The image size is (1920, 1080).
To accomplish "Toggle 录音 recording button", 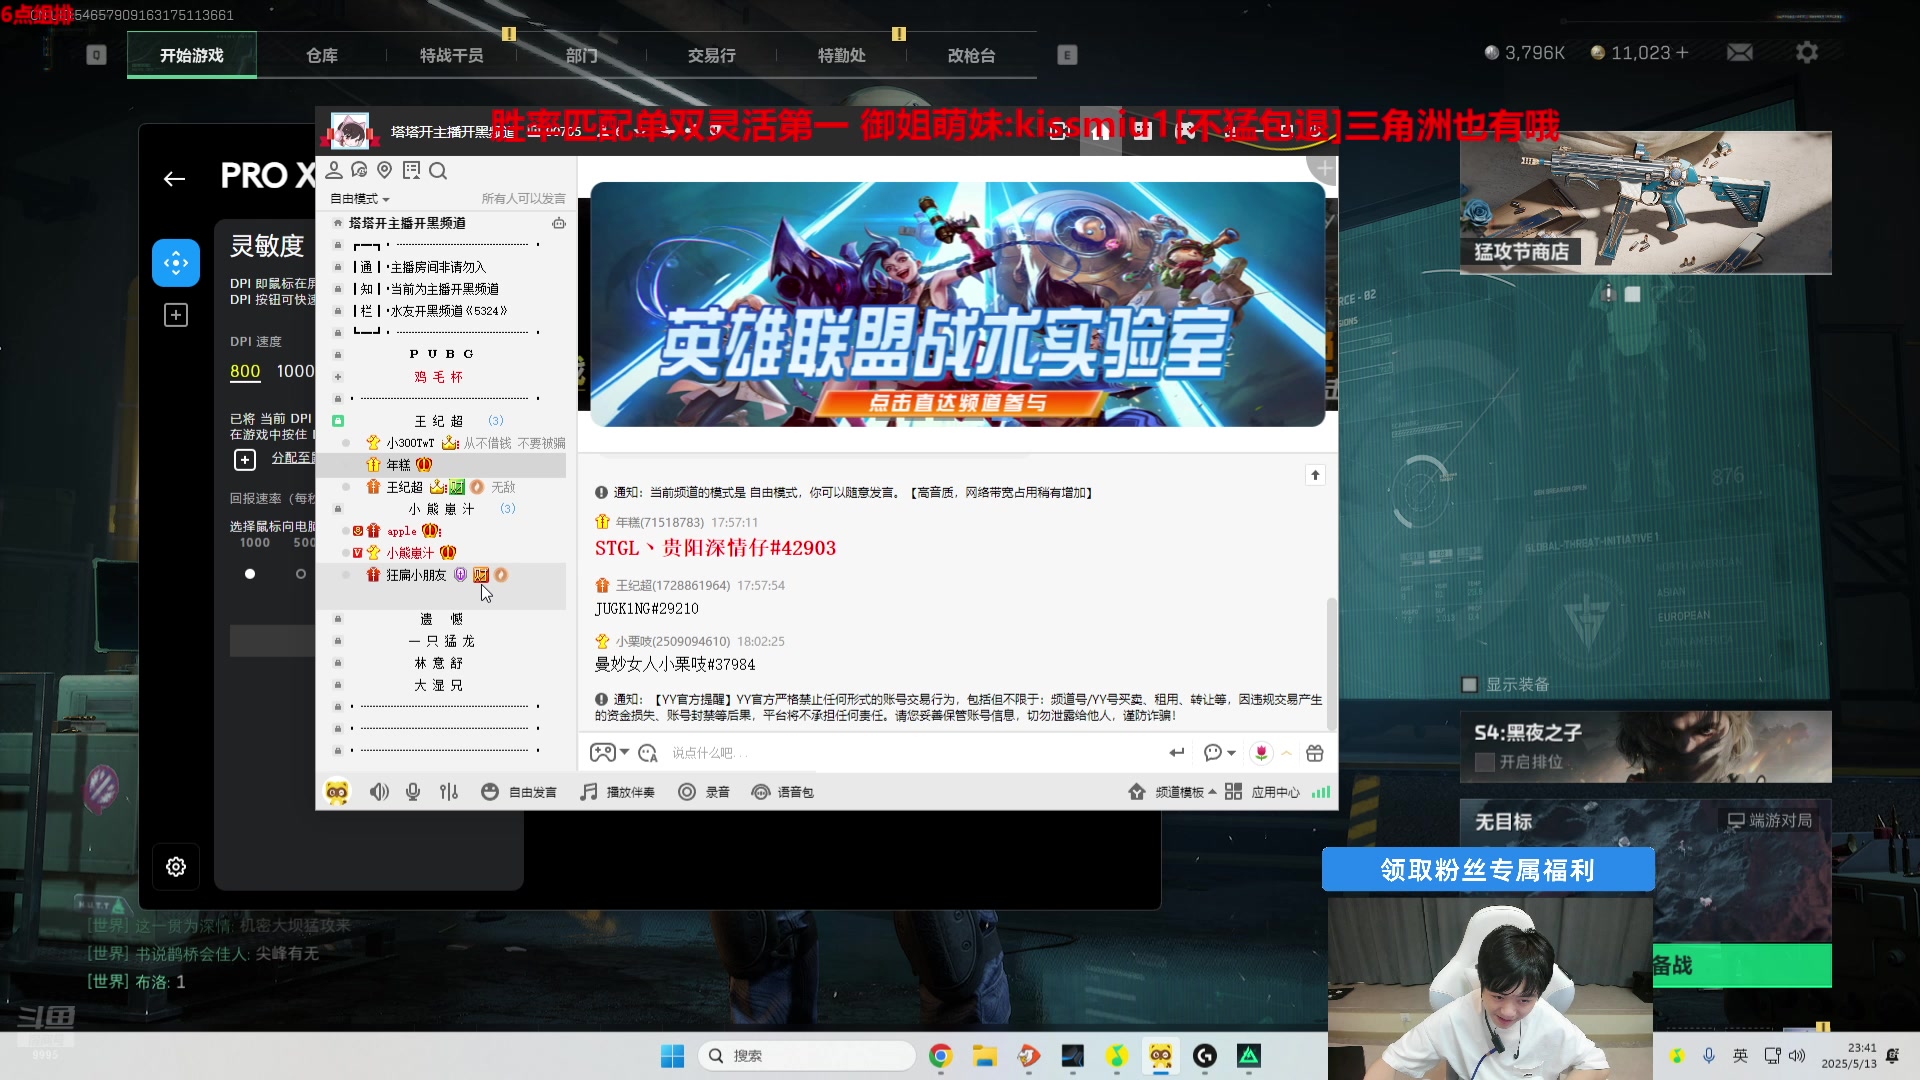I will (704, 792).
